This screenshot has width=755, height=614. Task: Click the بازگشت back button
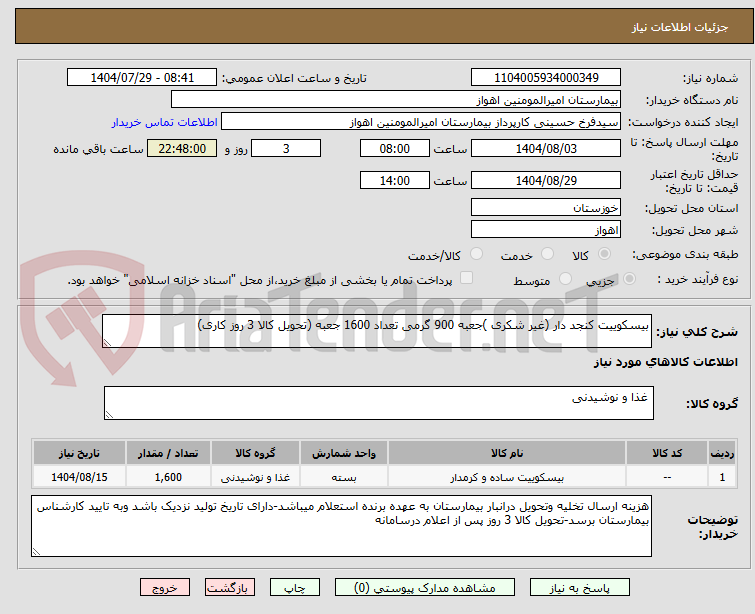230,588
